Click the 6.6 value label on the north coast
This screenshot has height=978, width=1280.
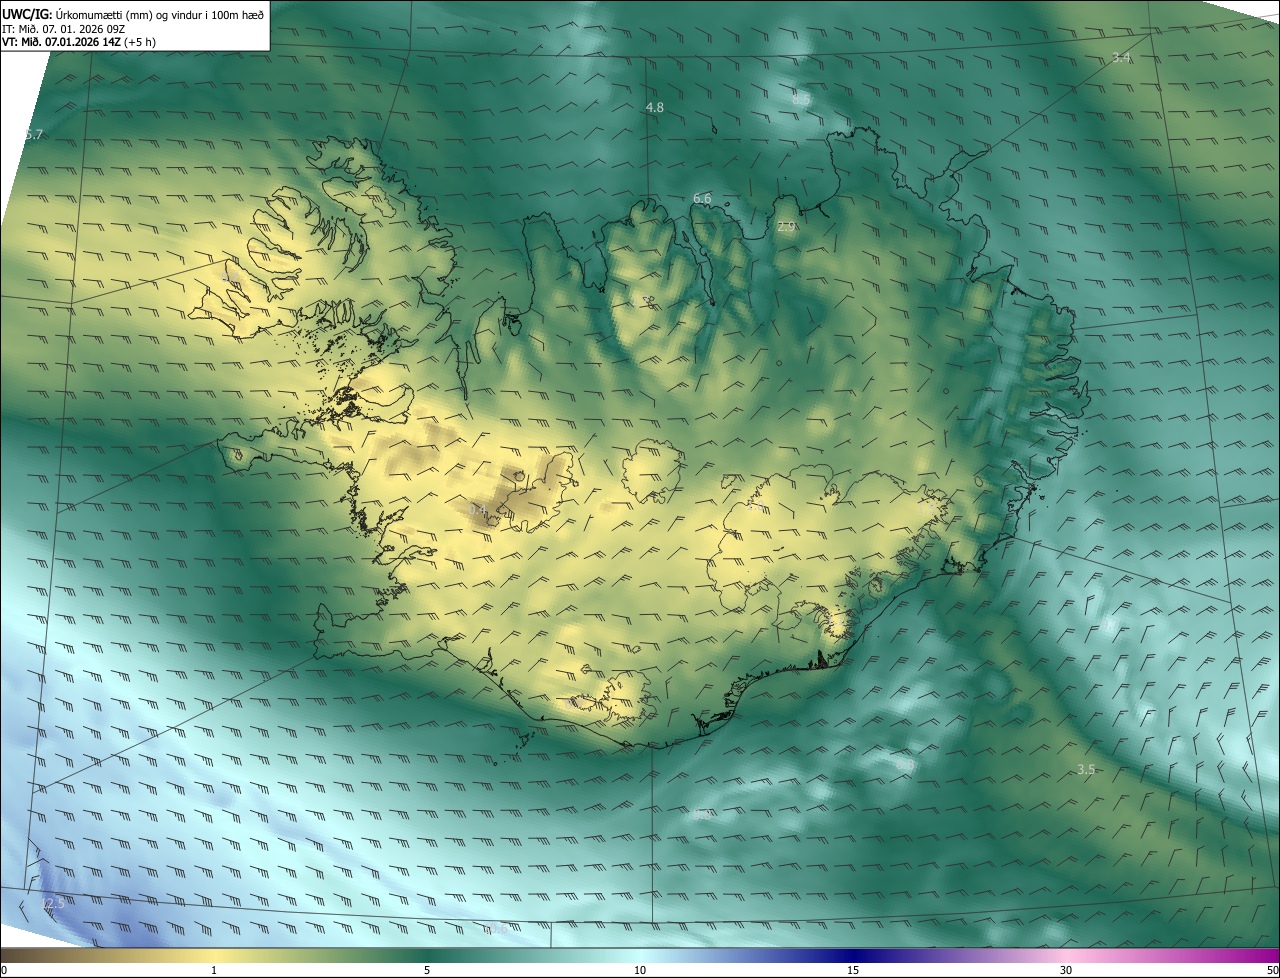pos(702,199)
